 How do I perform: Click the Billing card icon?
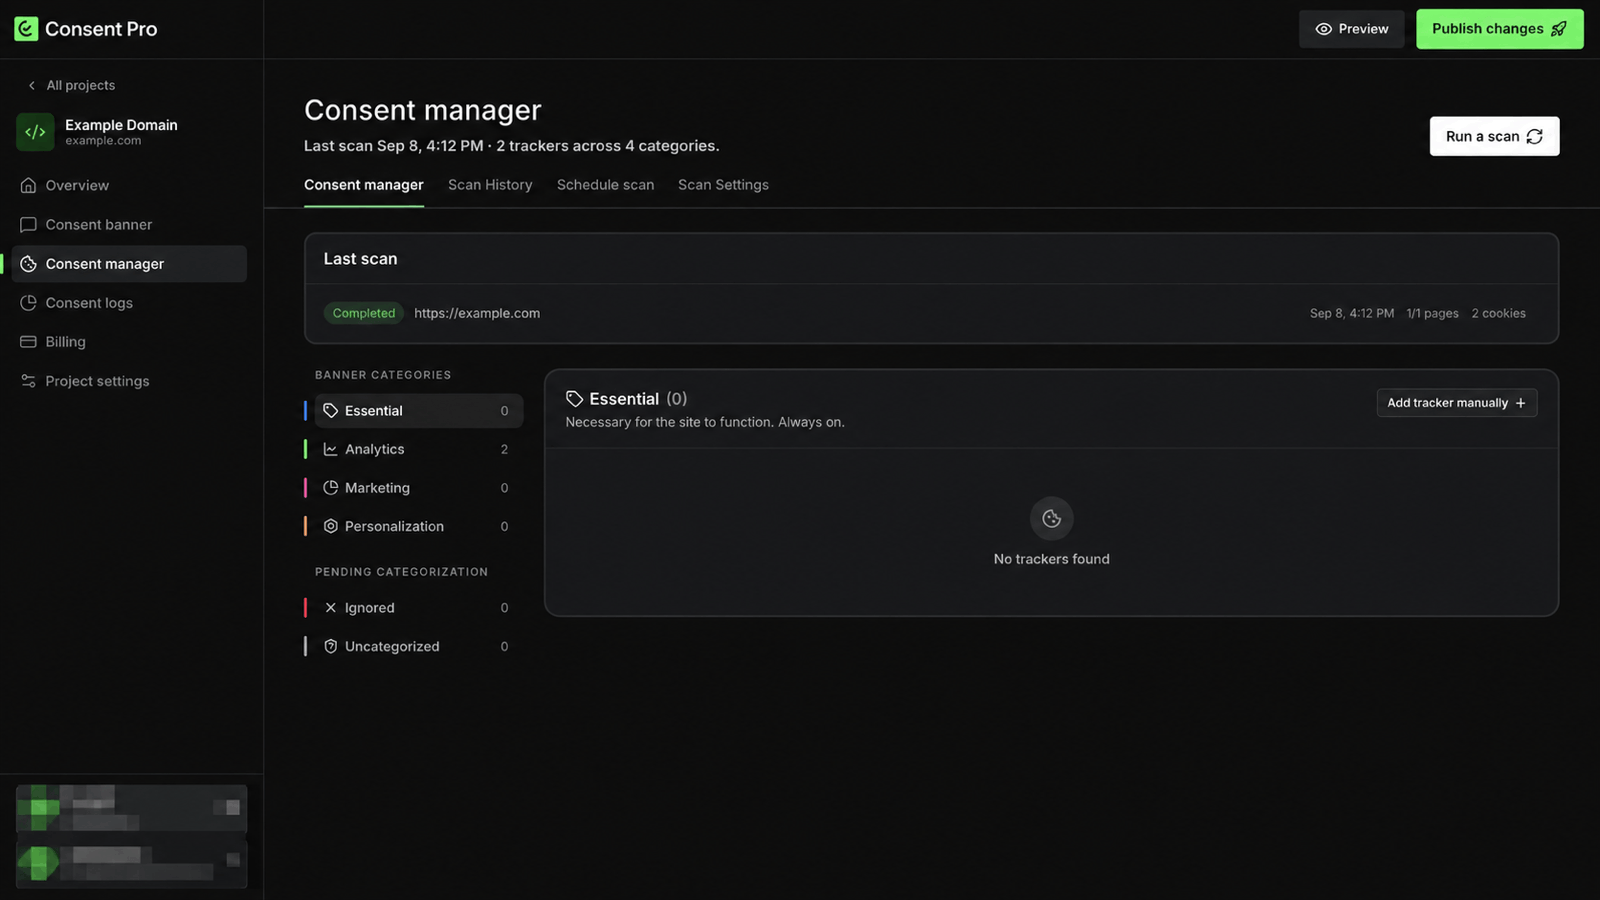coord(28,342)
